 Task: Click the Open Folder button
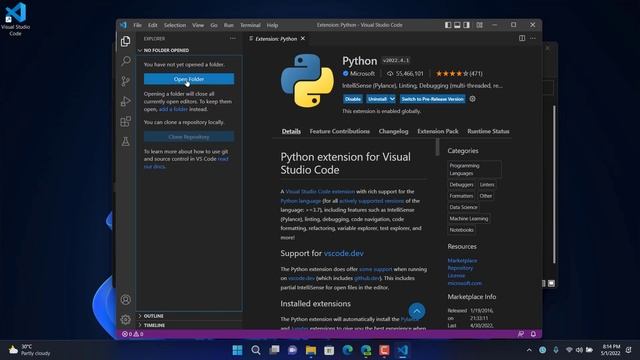(189, 79)
